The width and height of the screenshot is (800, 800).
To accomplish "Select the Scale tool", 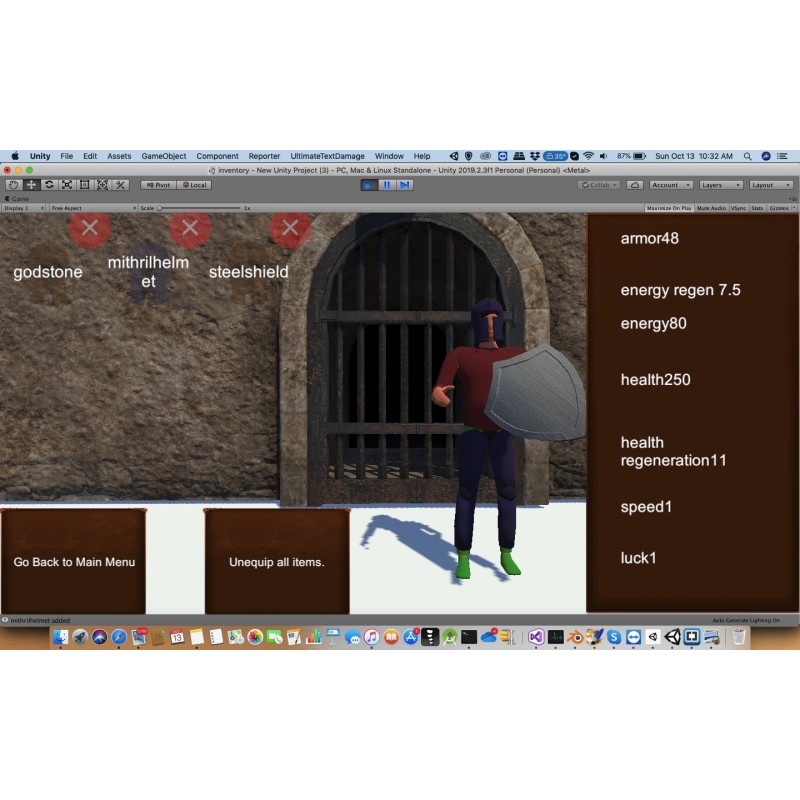I will 67,185.
